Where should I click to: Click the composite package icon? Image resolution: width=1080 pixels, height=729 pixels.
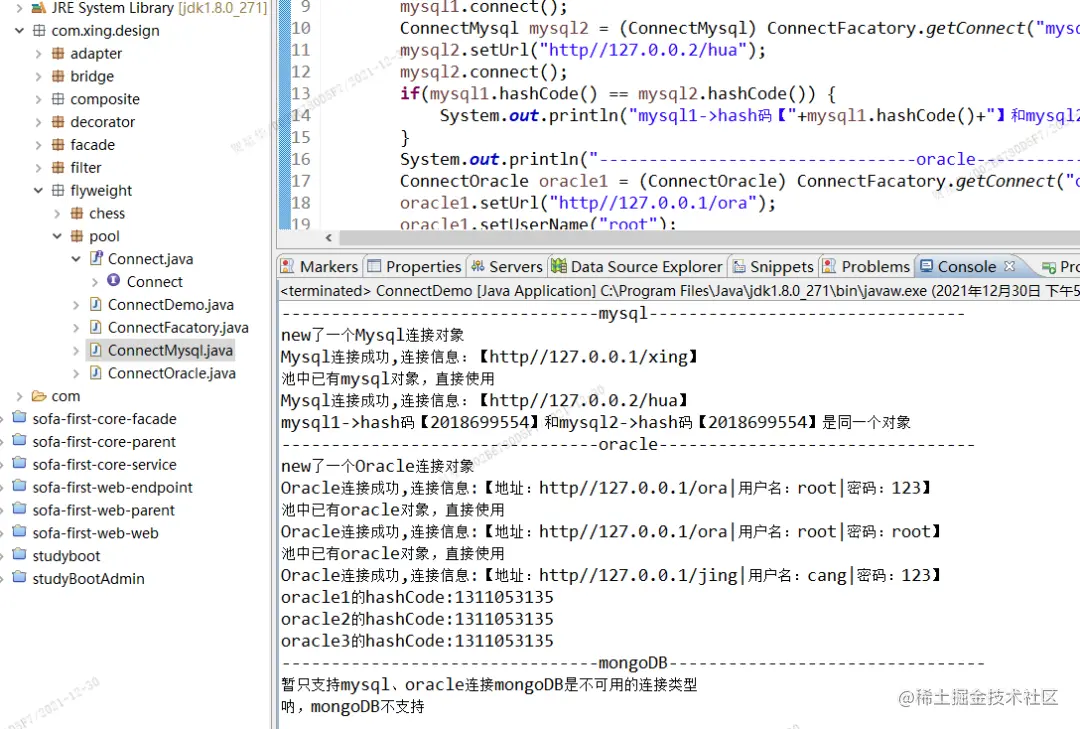point(58,99)
